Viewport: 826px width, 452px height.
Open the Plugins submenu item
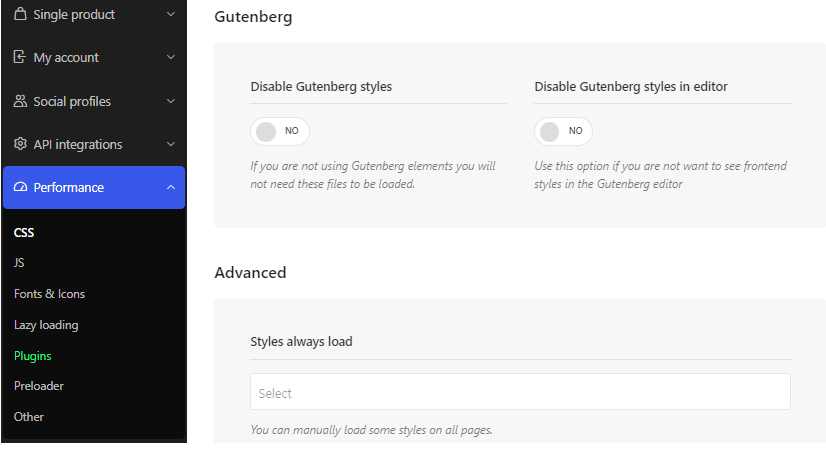point(33,356)
